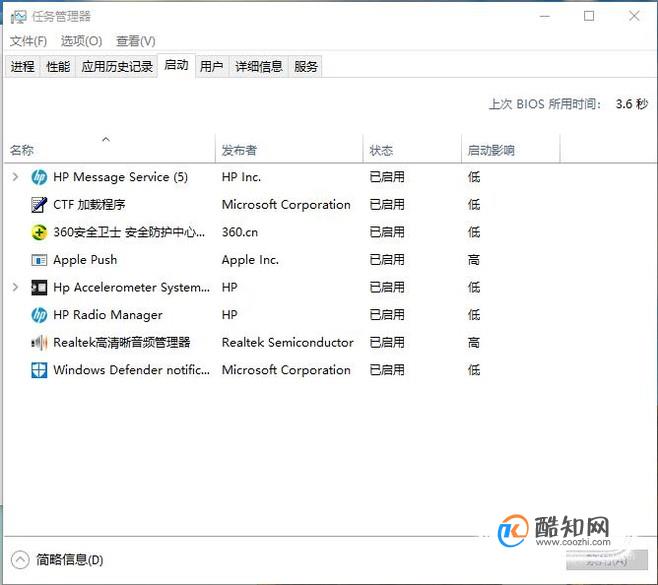658x585 pixels.
Task: Select the CTF 加载程序 entry
Action: [x=89, y=205]
